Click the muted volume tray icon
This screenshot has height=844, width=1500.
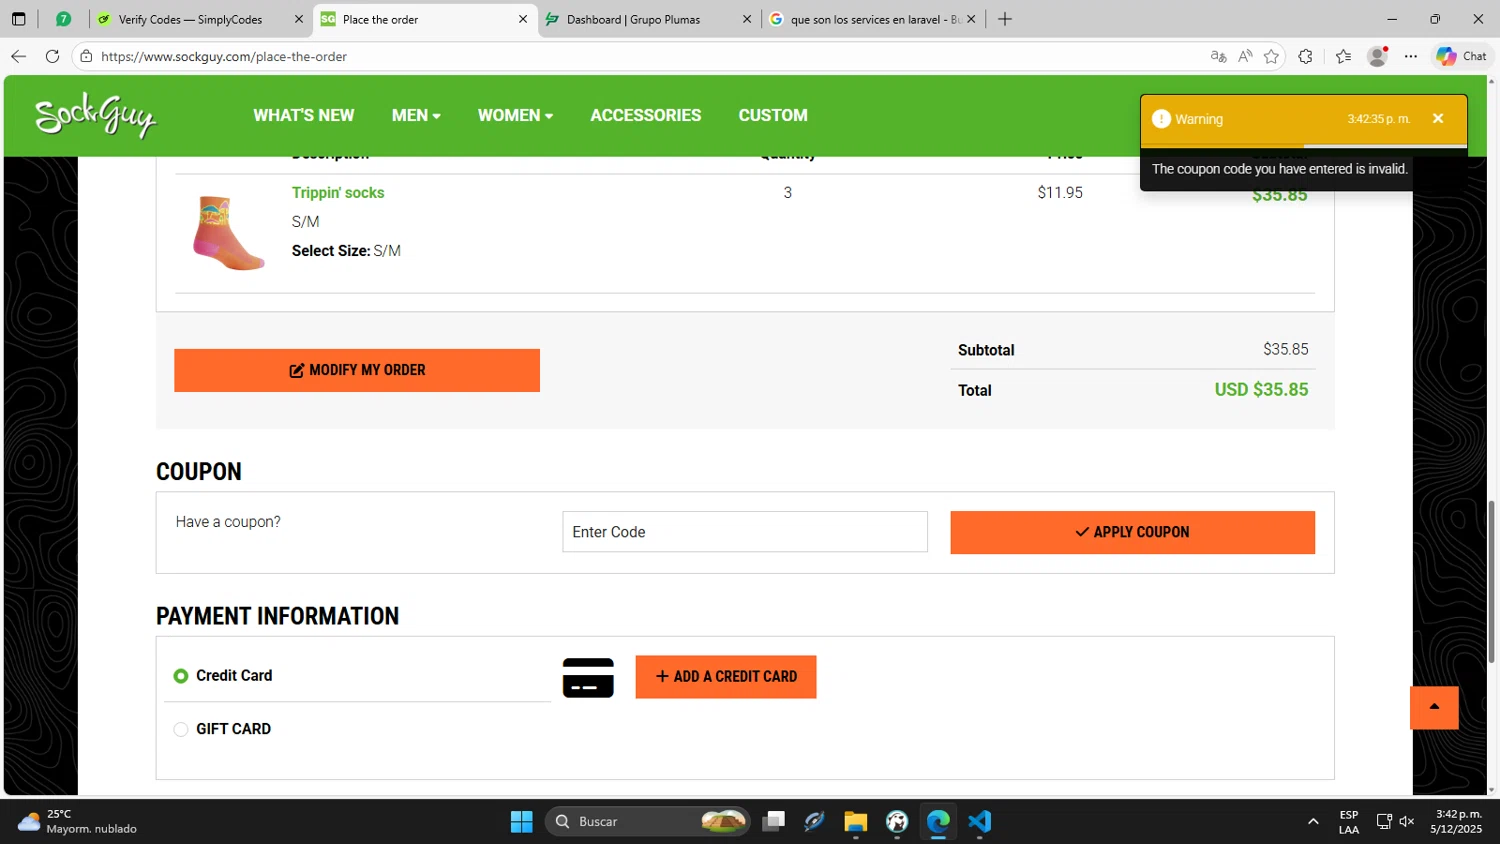point(1407,822)
